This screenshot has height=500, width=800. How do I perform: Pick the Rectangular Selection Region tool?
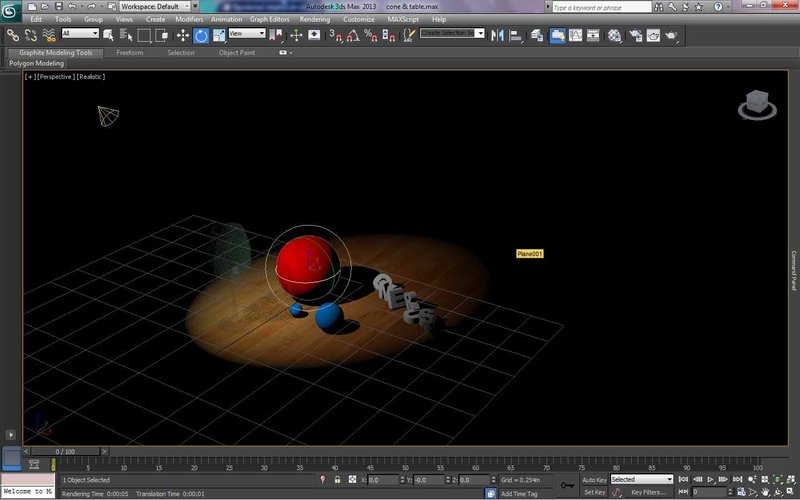(144, 35)
